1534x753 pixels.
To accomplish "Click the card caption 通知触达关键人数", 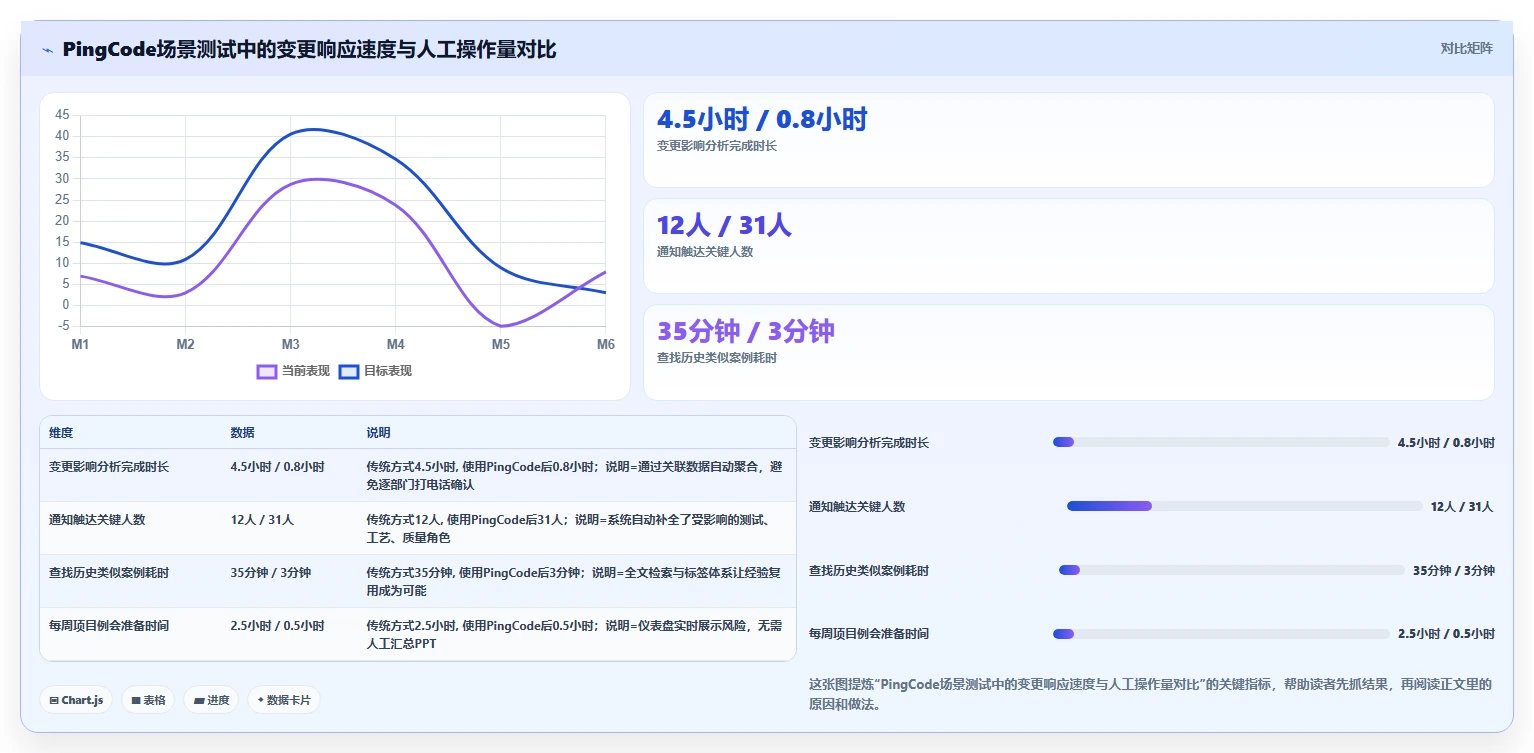I will point(705,252).
